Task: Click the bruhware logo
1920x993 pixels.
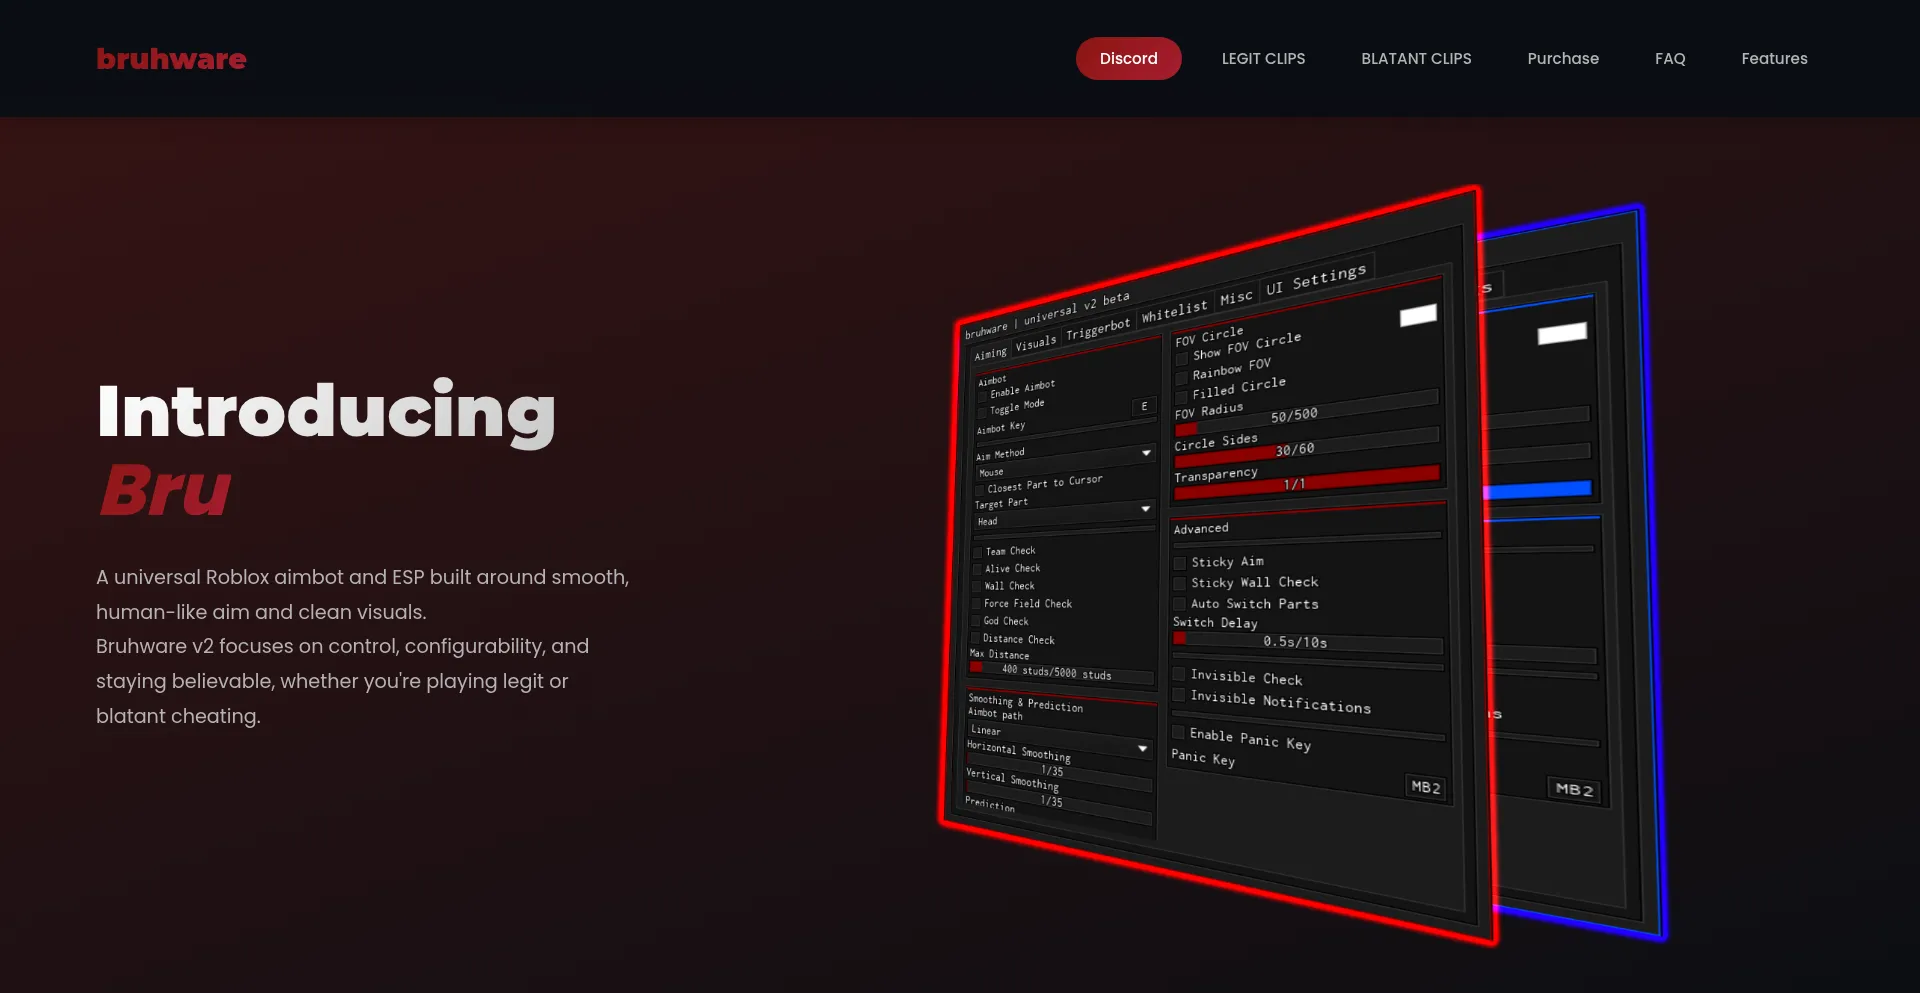Action: (x=171, y=59)
